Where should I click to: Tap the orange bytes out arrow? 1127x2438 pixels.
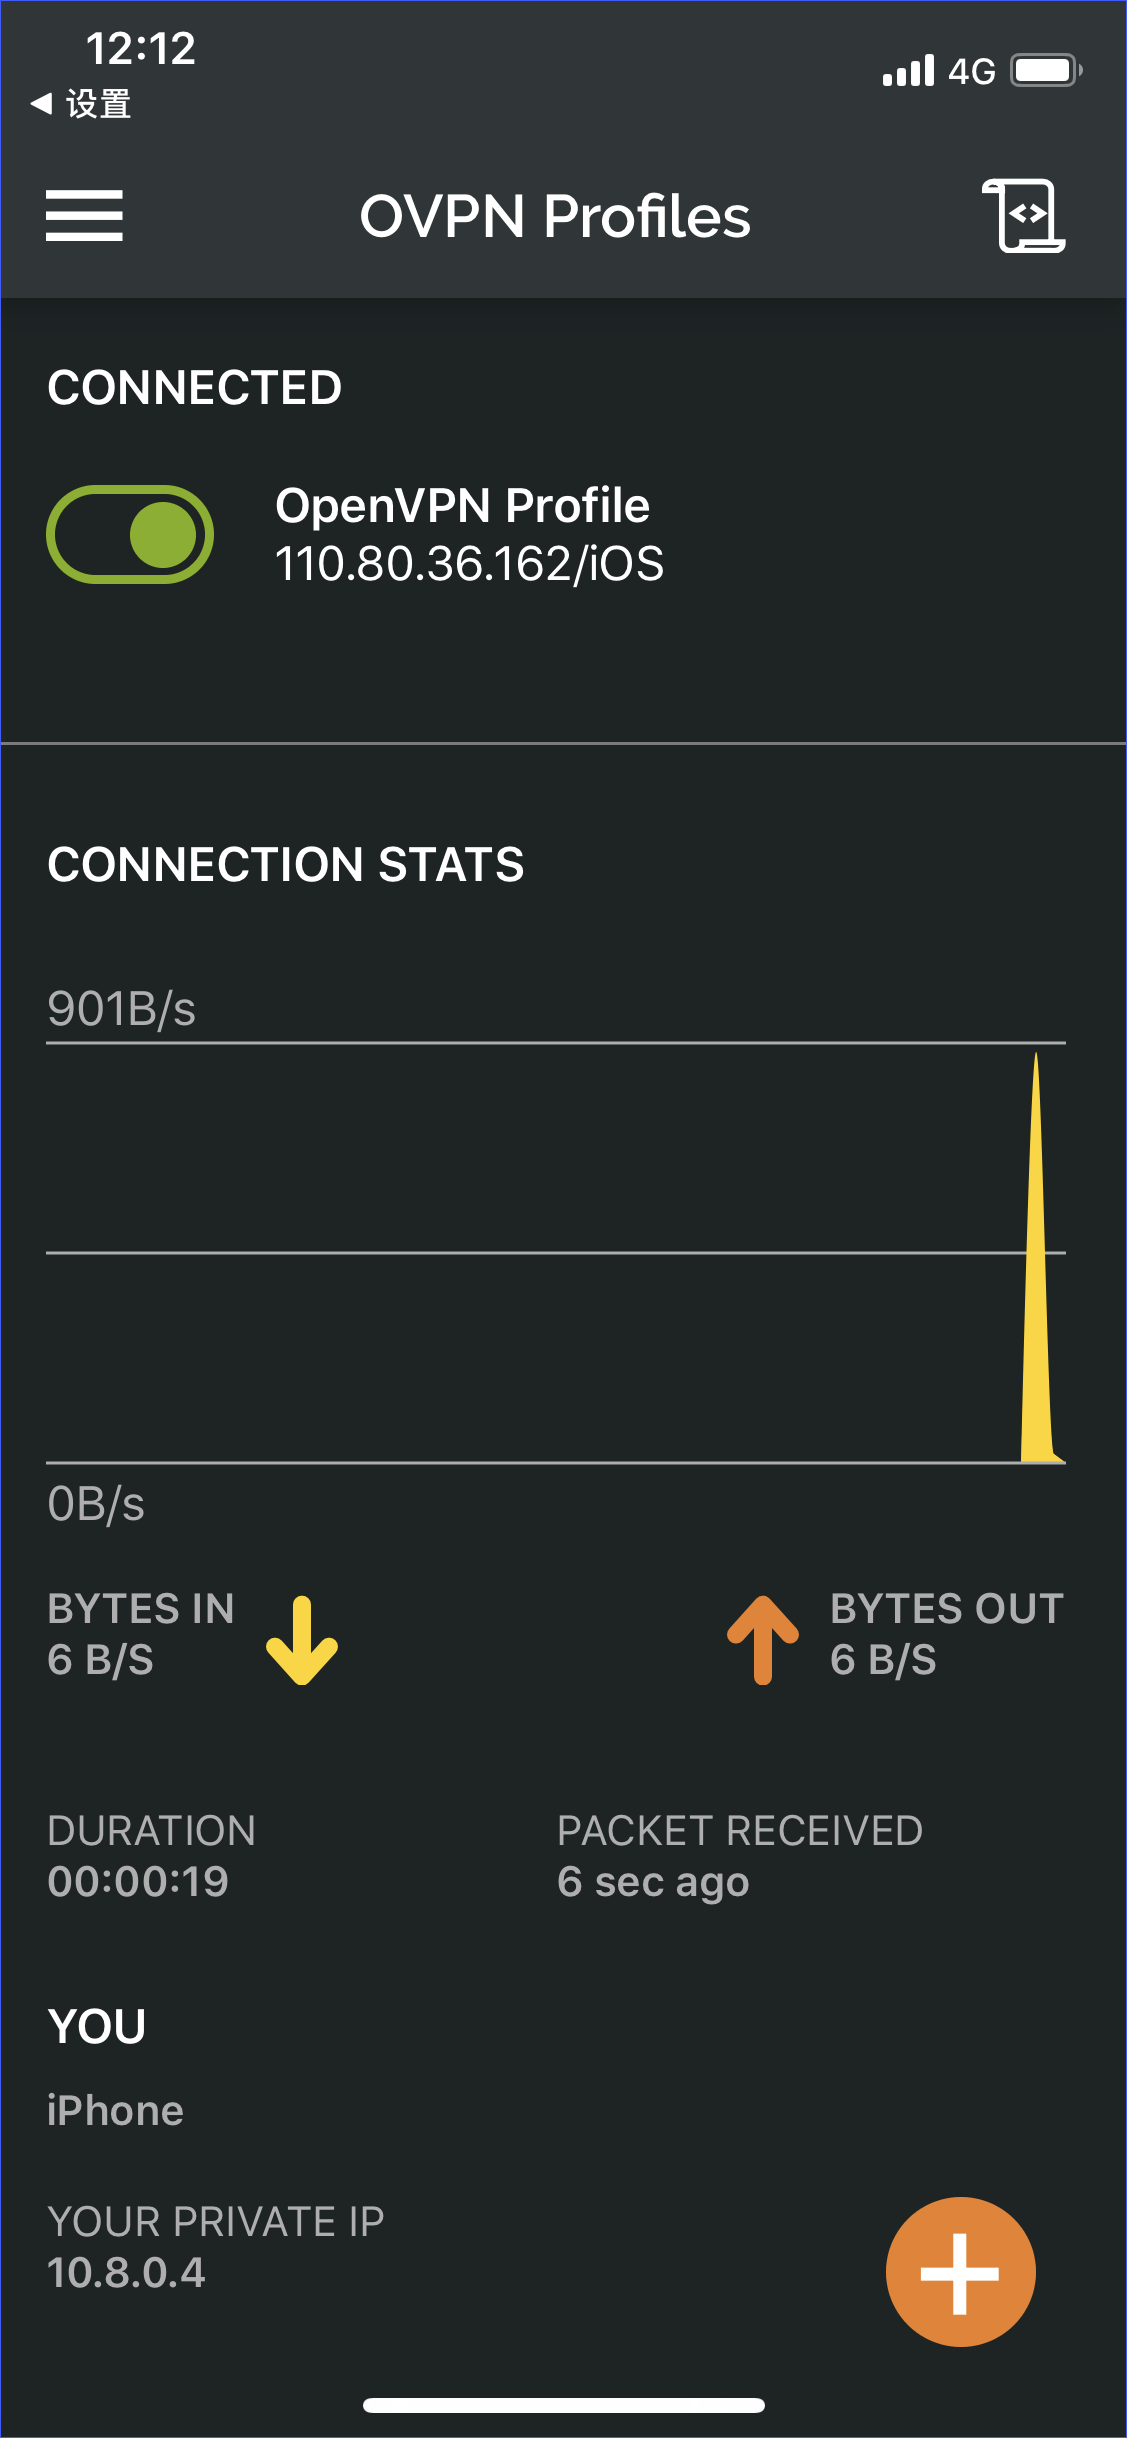[763, 1640]
